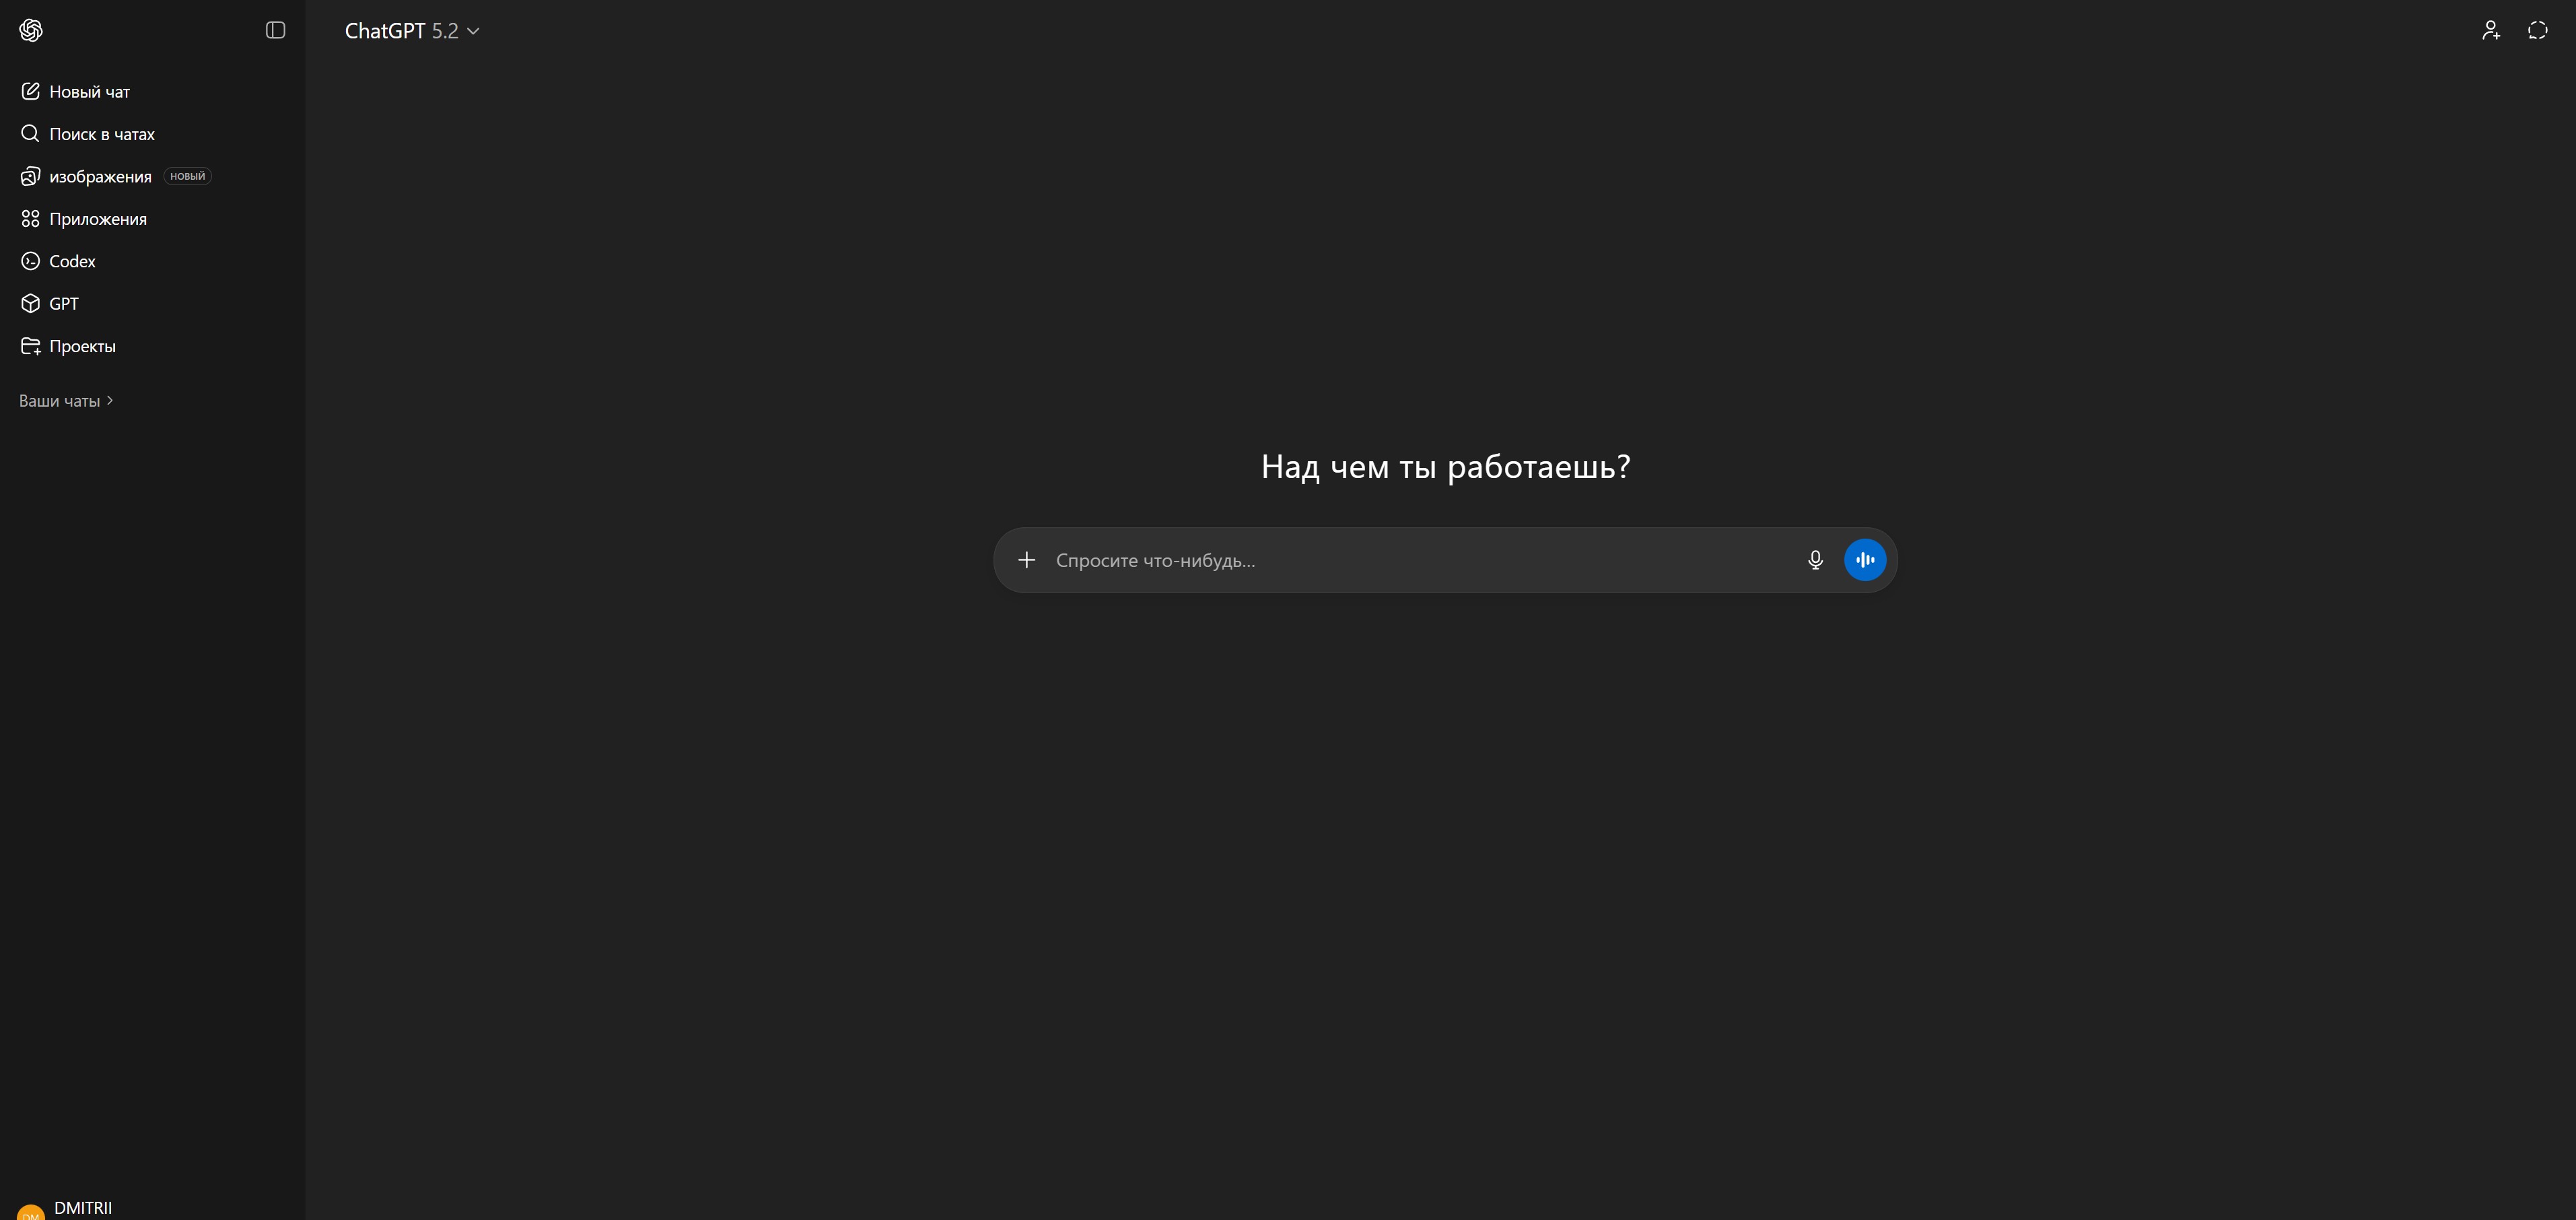Start a new chat via Новый чат
2576x1220 pixels.
click(89, 92)
